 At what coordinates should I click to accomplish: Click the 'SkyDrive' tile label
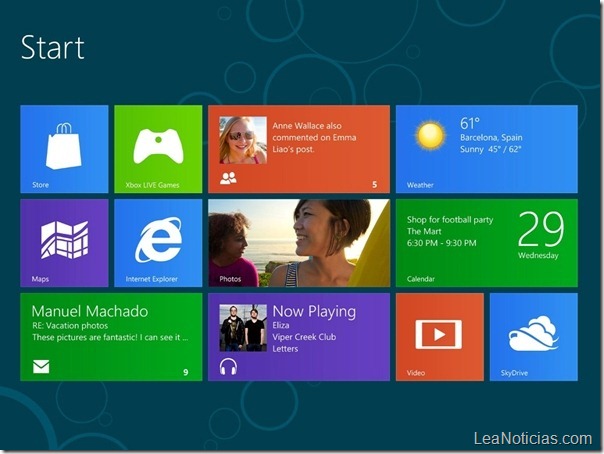coord(514,373)
